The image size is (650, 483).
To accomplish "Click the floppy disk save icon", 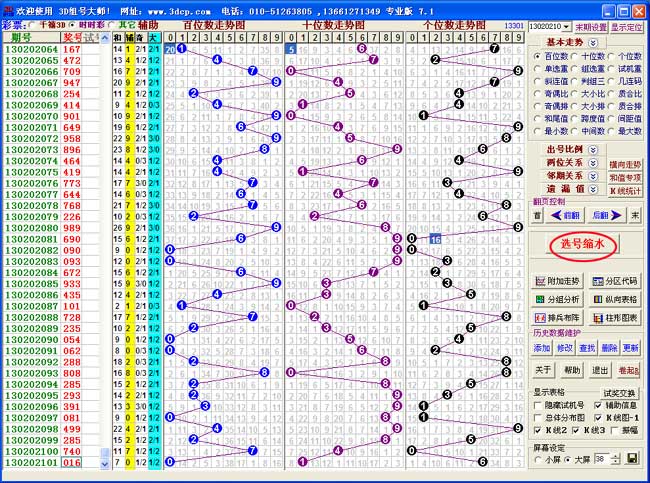I will (632, 458).
